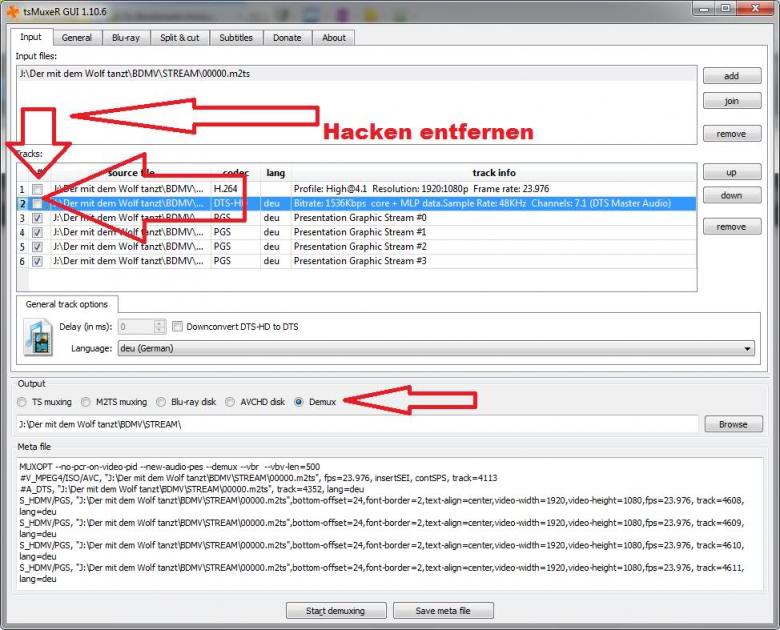The height and width of the screenshot is (630, 780).
Task: Select the Presentation Graphic Stream #2 row
Action: (x=357, y=247)
